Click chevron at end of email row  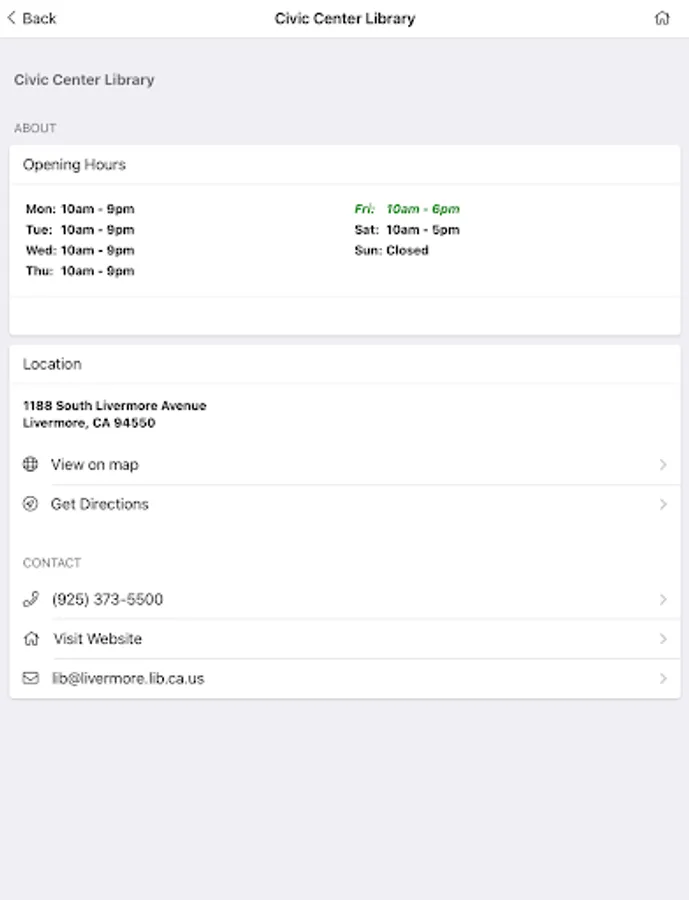663,678
